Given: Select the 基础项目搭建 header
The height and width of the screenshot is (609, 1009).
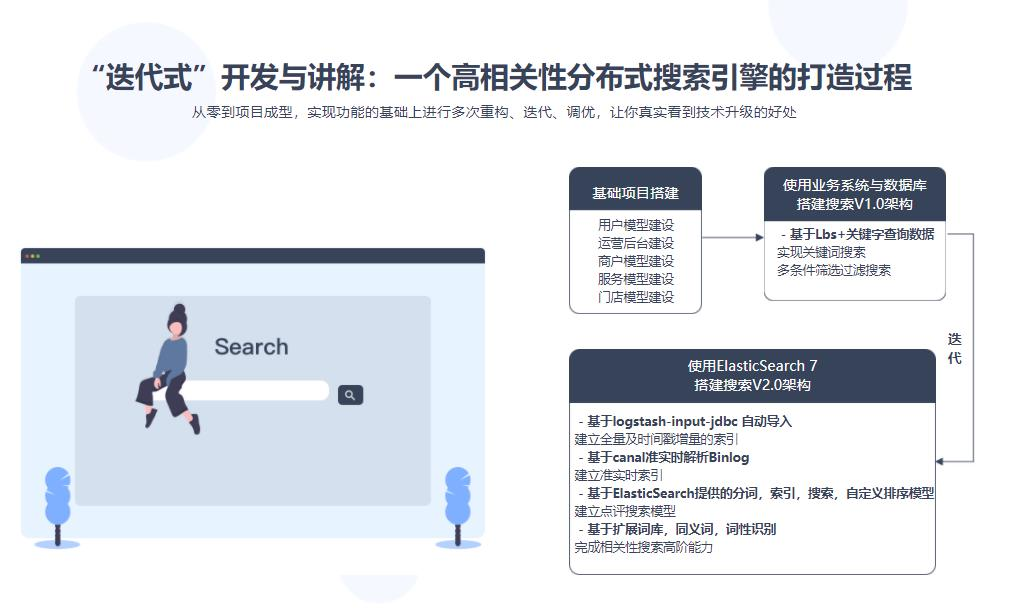Looking at the screenshot, I should point(635,193).
